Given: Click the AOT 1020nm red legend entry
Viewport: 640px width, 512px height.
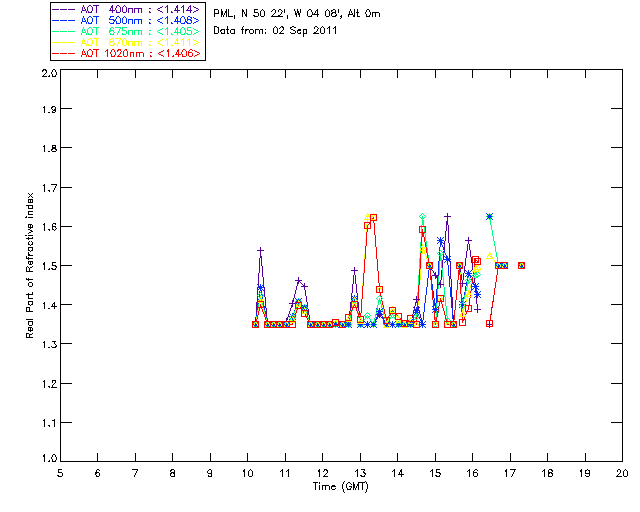Looking at the screenshot, I should 126,53.
